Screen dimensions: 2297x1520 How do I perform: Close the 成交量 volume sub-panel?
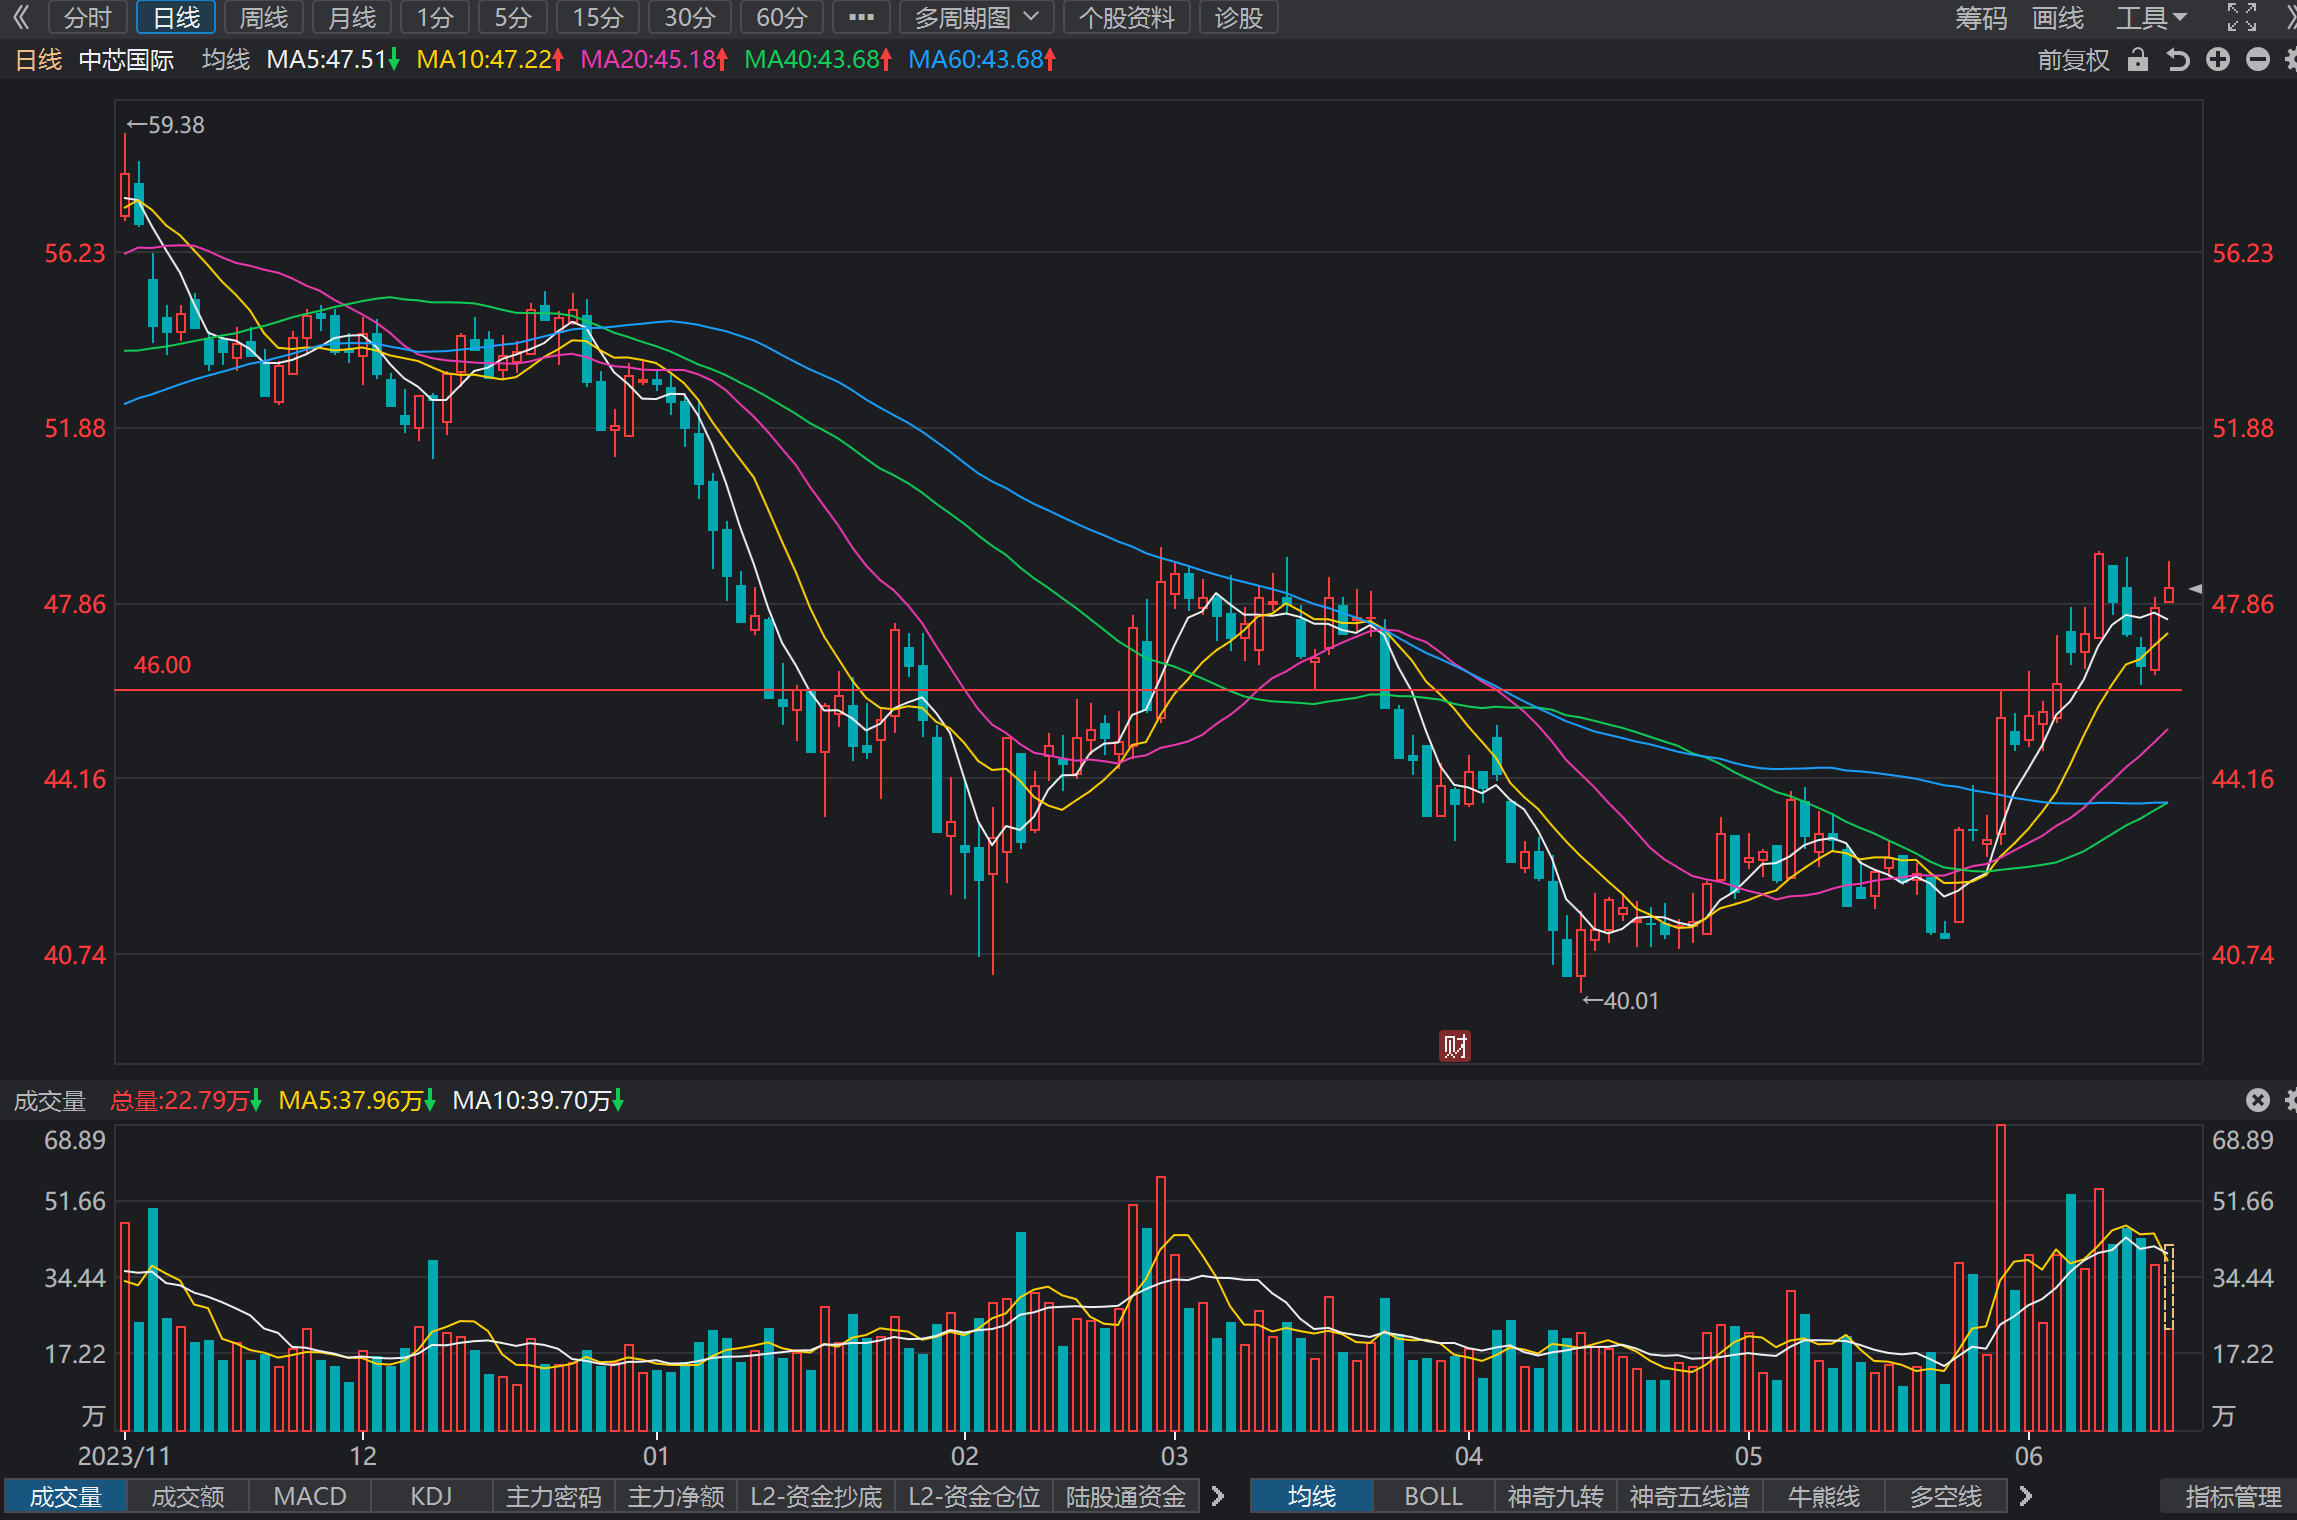[2258, 1100]
